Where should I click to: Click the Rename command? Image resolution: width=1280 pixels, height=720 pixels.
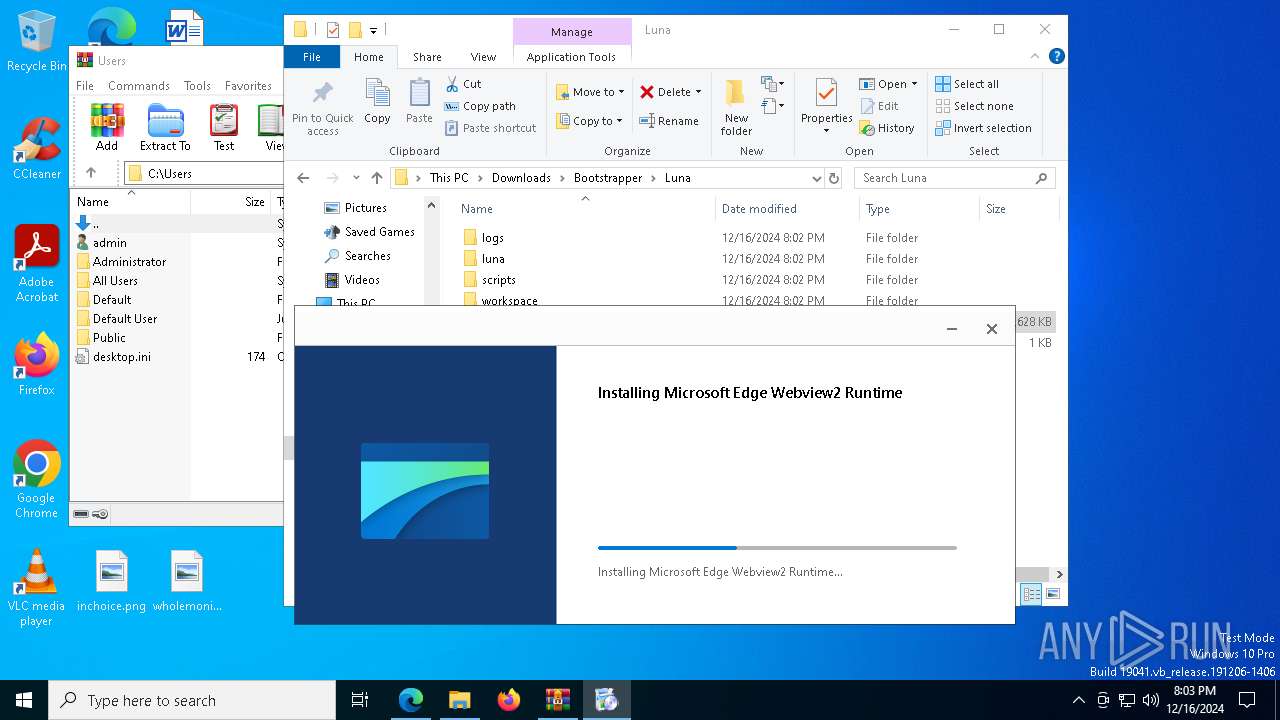[669, 121]
